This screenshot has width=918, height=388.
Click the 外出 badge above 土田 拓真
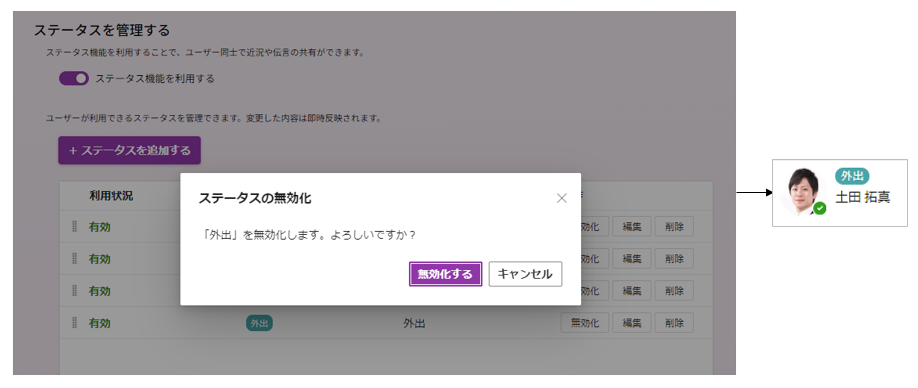(x=852, y=176)
